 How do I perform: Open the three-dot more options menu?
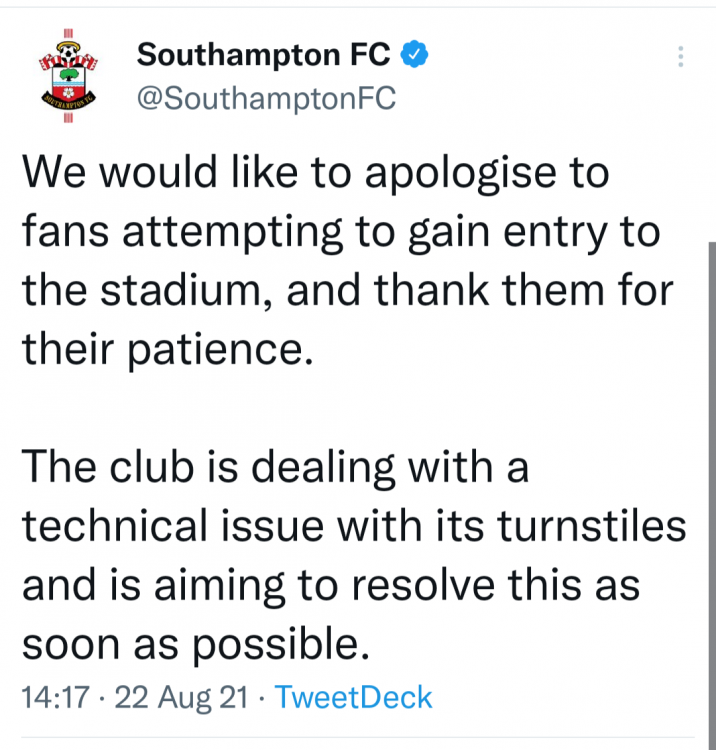pyautogui.click(x=681, y=56)
